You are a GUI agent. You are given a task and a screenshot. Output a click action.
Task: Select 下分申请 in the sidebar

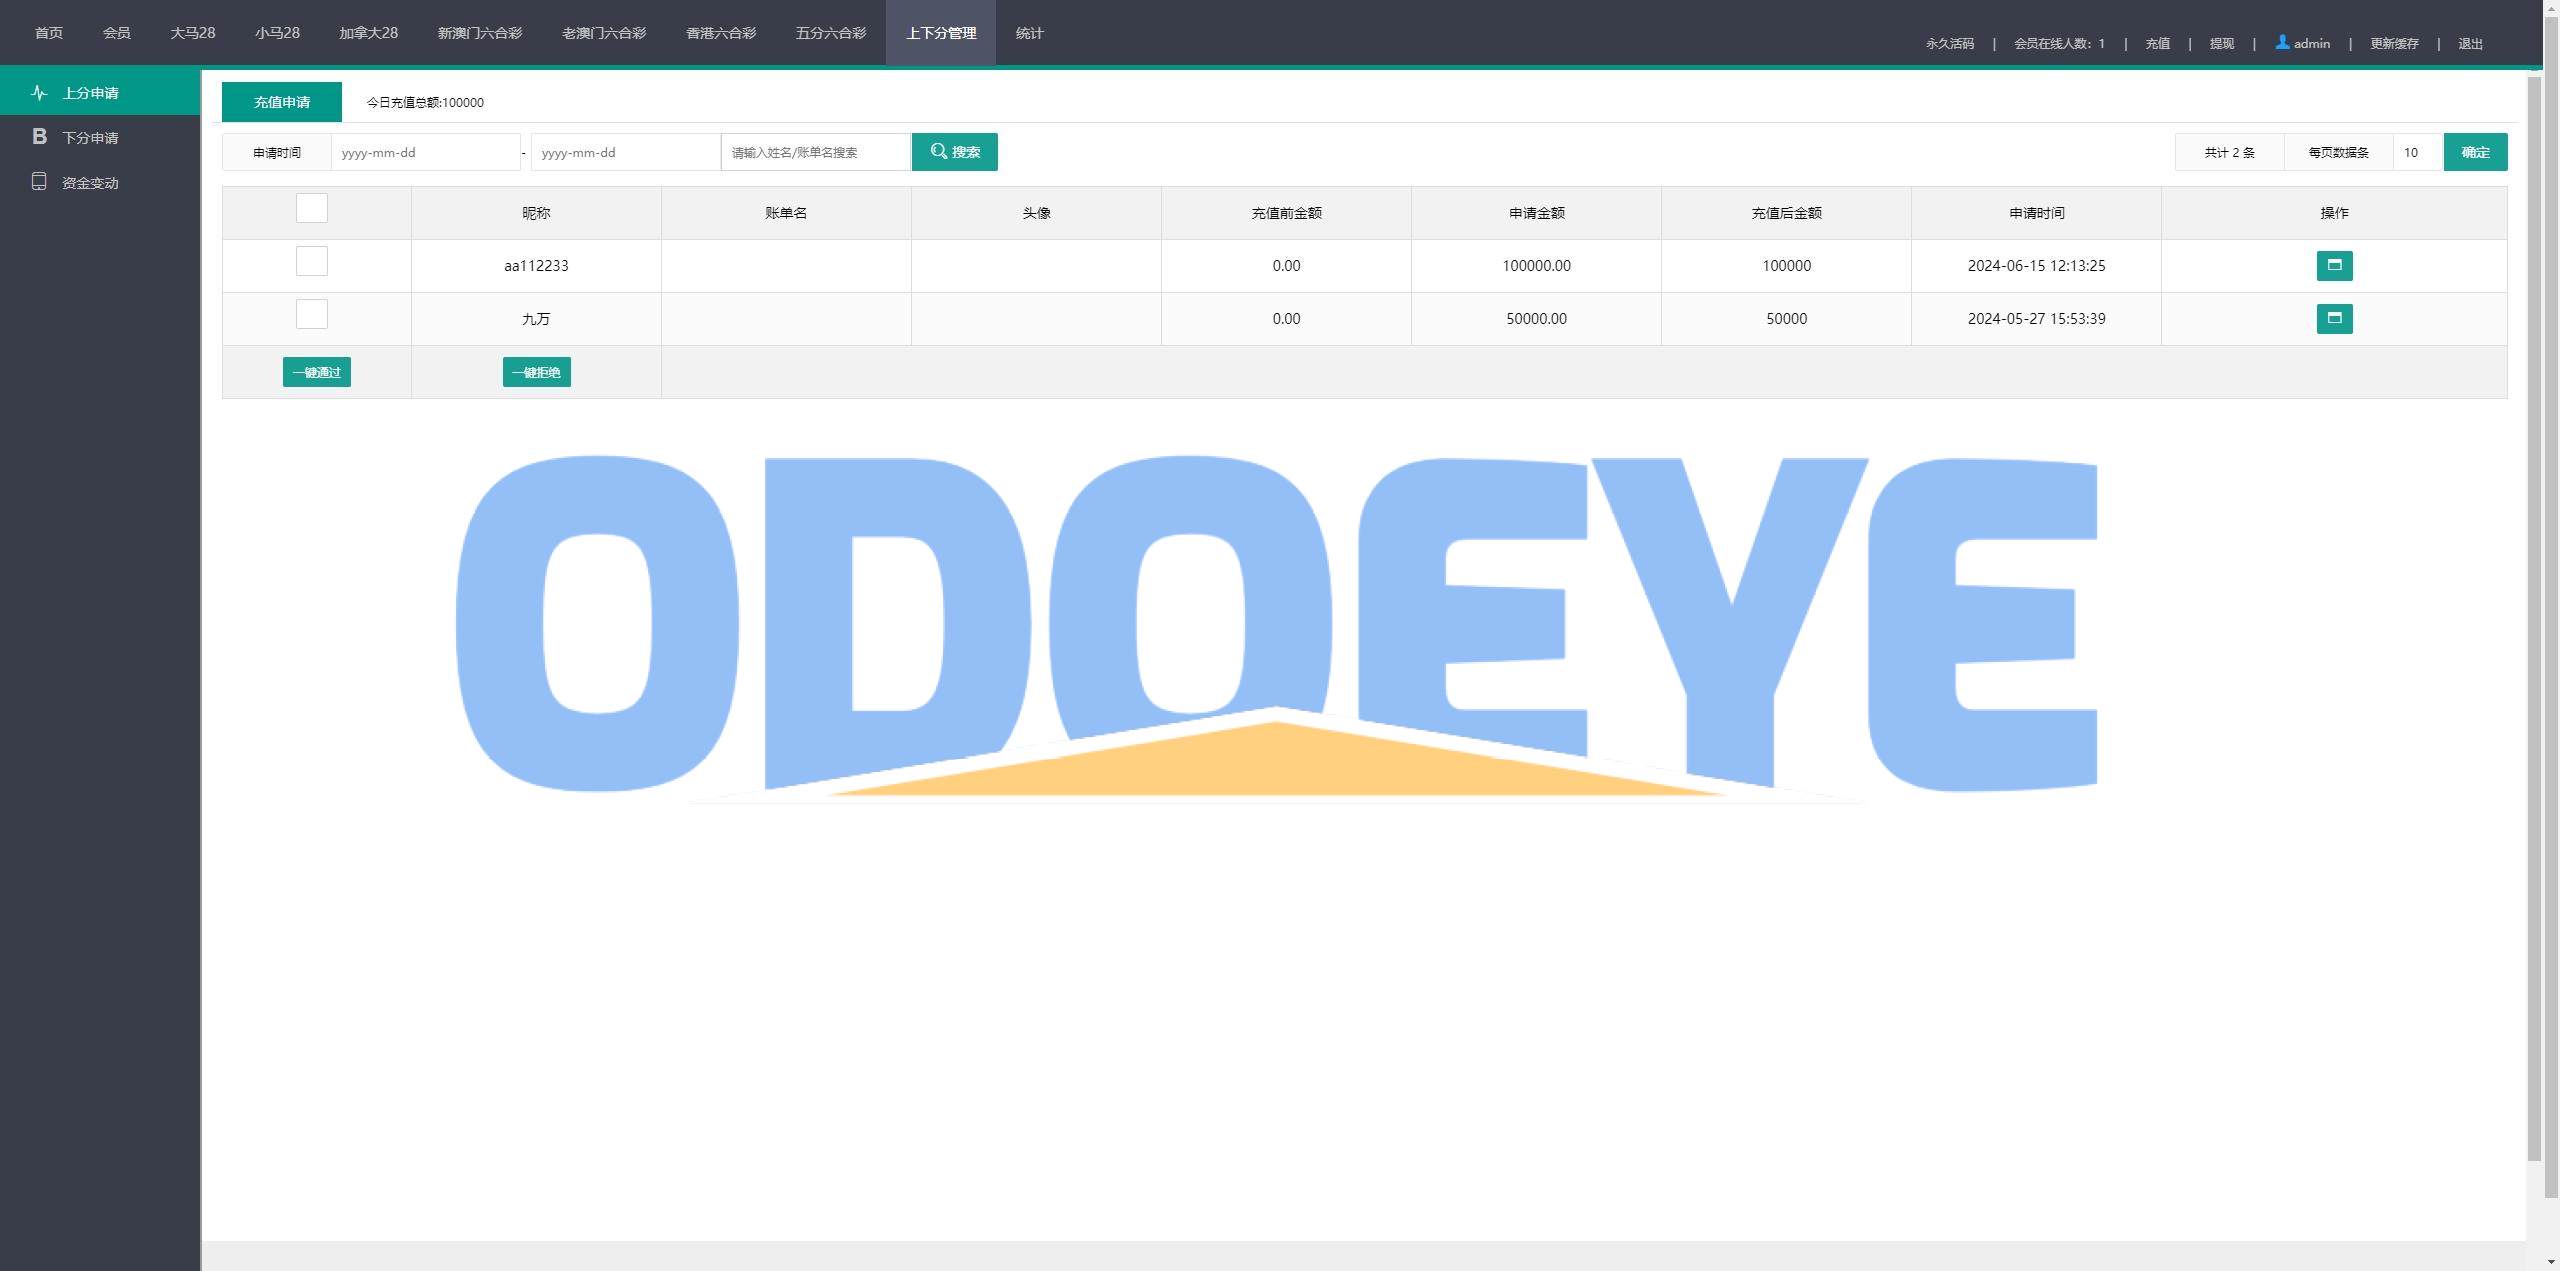(x=100, y=137)
